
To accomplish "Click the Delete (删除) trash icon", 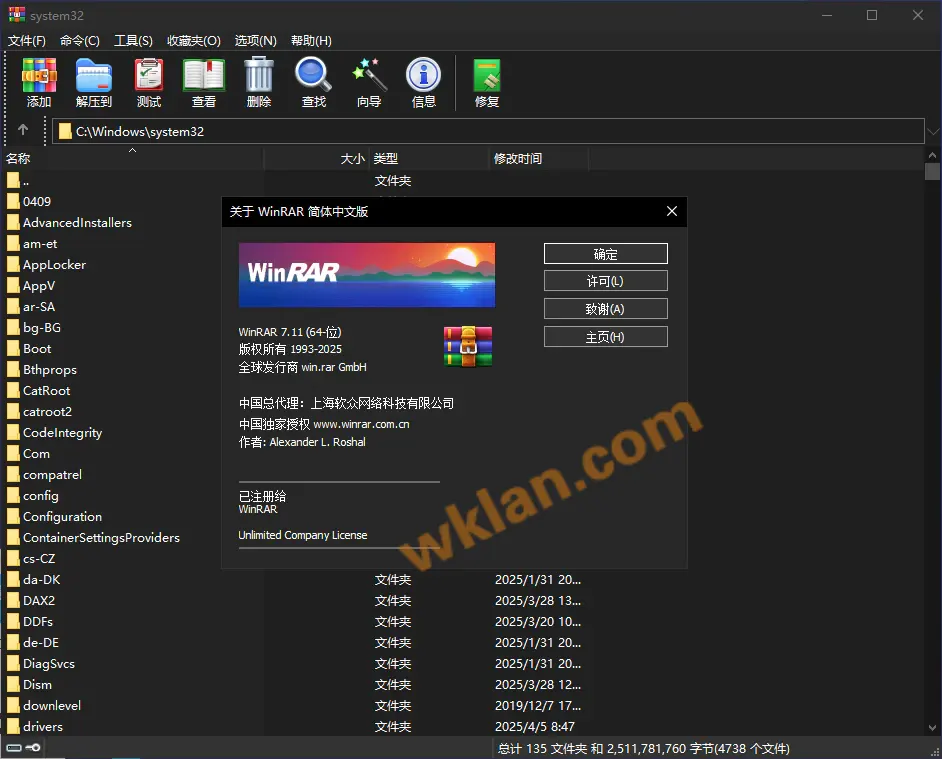I will pyautogui.click(x=259, y=82).
